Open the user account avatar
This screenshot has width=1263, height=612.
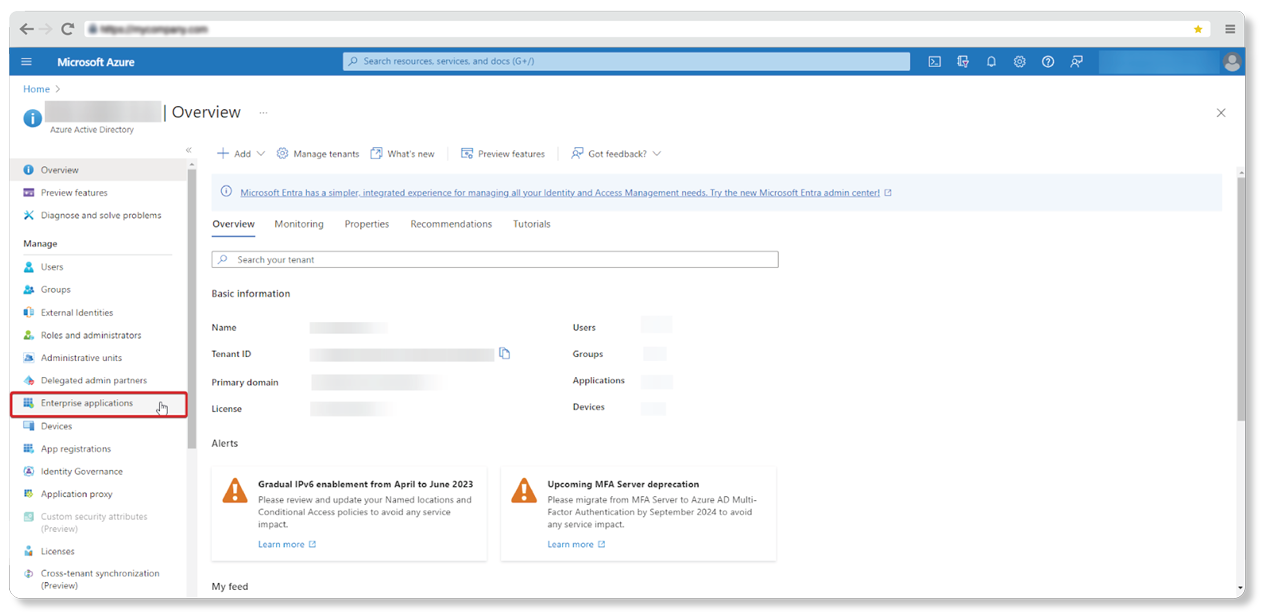[x=1231, y=62]
